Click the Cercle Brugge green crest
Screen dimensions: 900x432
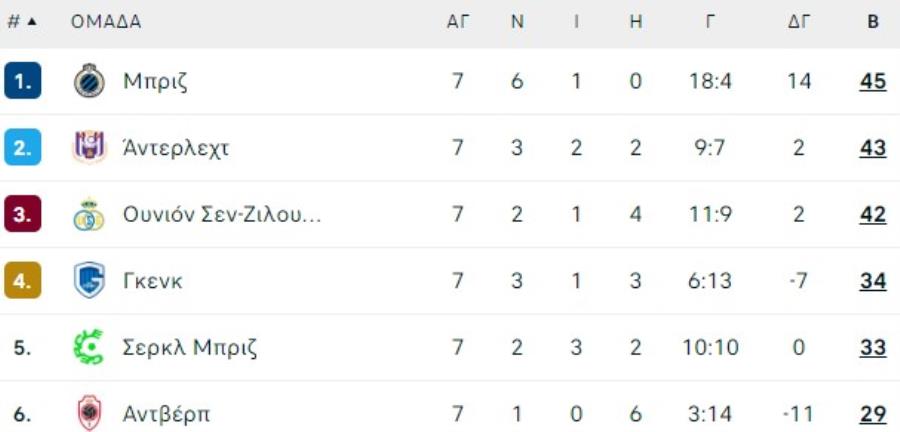(89, 347)
